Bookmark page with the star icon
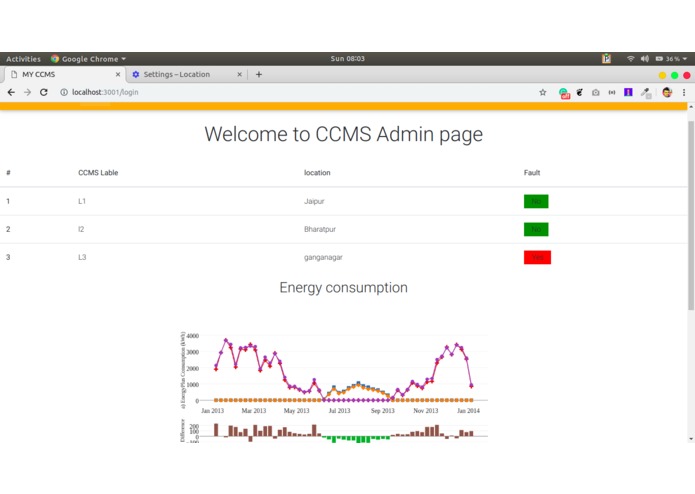Screen dimensions: 695x494 (543, 92)
